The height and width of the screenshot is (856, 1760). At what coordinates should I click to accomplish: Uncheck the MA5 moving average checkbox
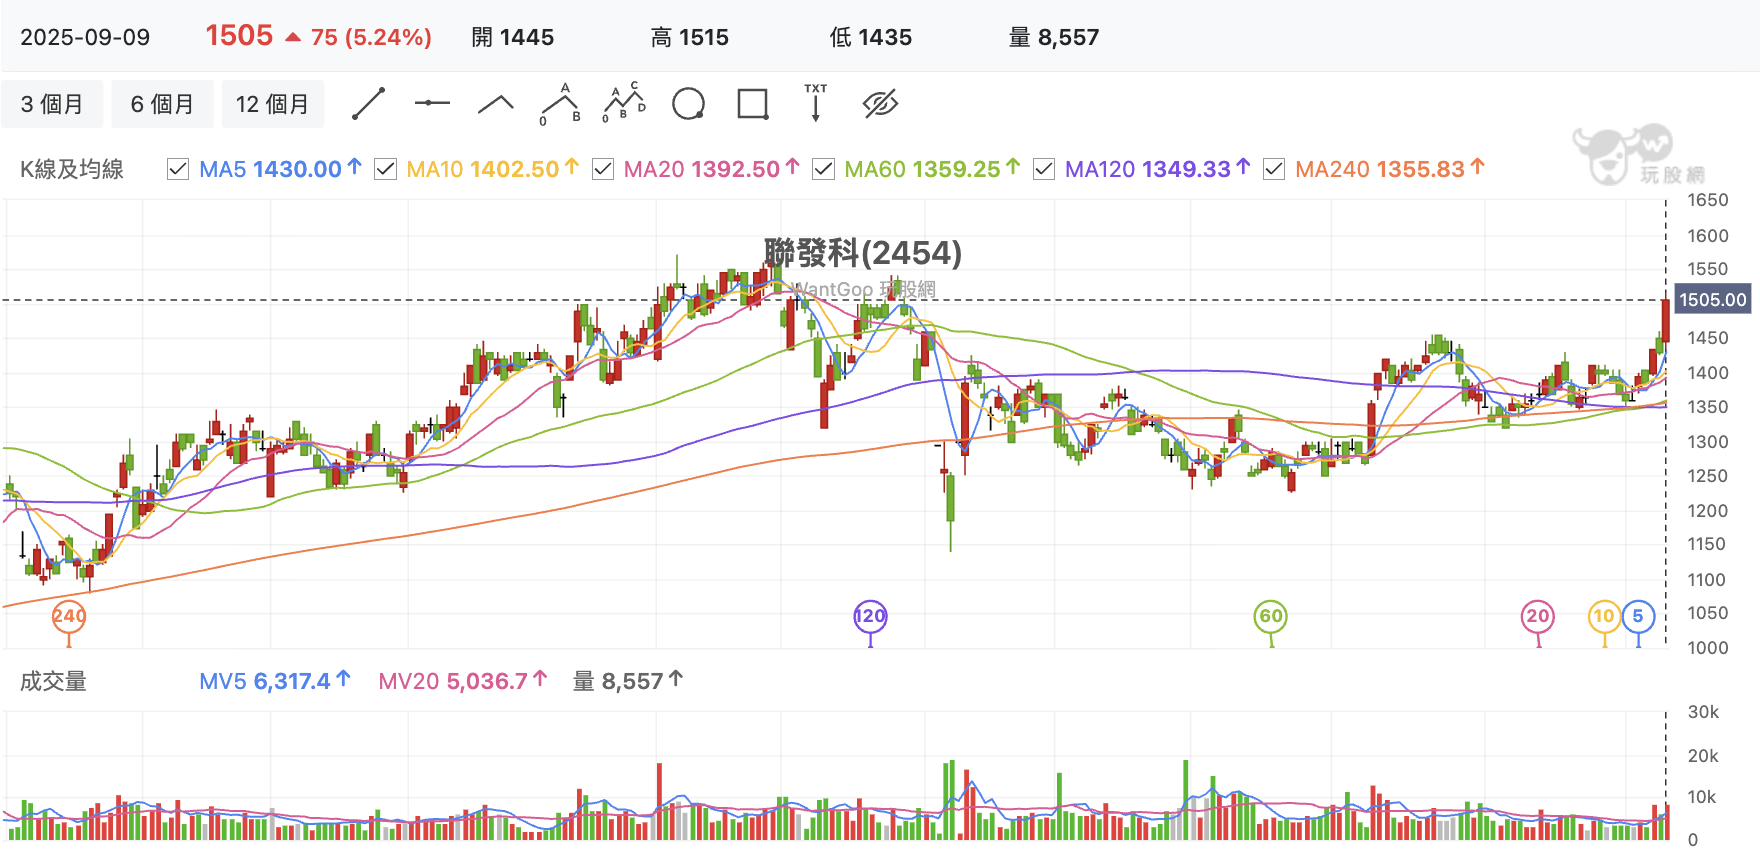tap(178, 170)
